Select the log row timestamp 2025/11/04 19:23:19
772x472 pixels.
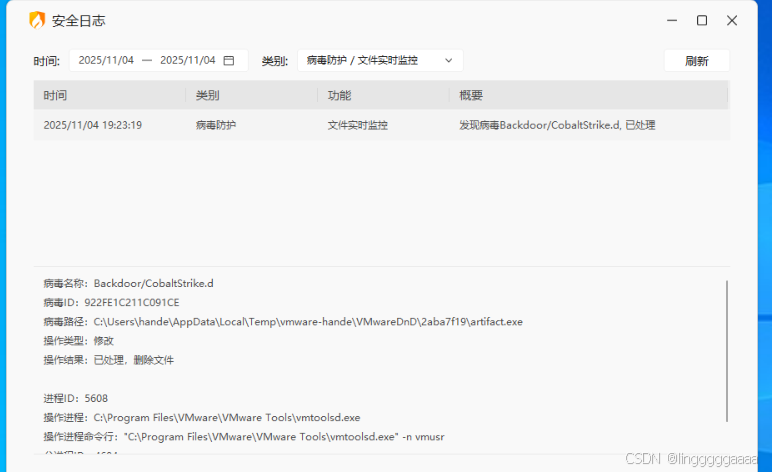tap(93, 125)
